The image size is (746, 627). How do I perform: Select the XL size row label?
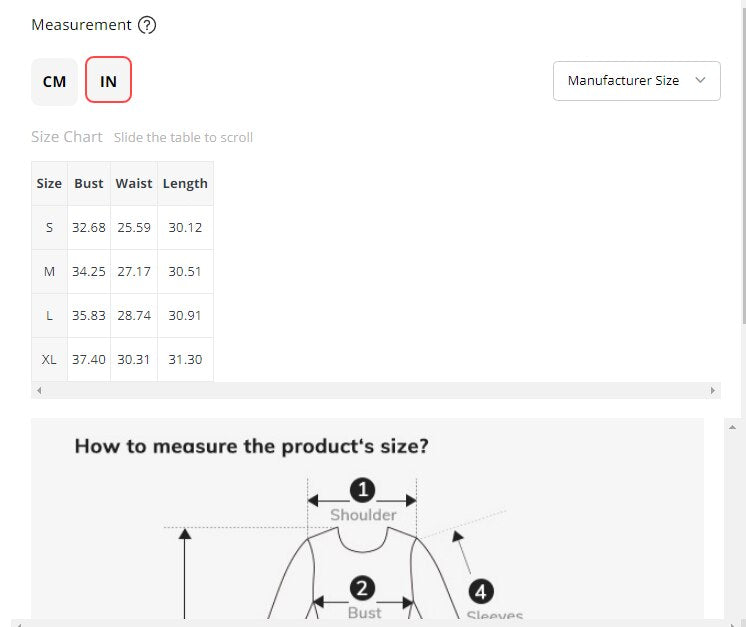tap(49, 360)
